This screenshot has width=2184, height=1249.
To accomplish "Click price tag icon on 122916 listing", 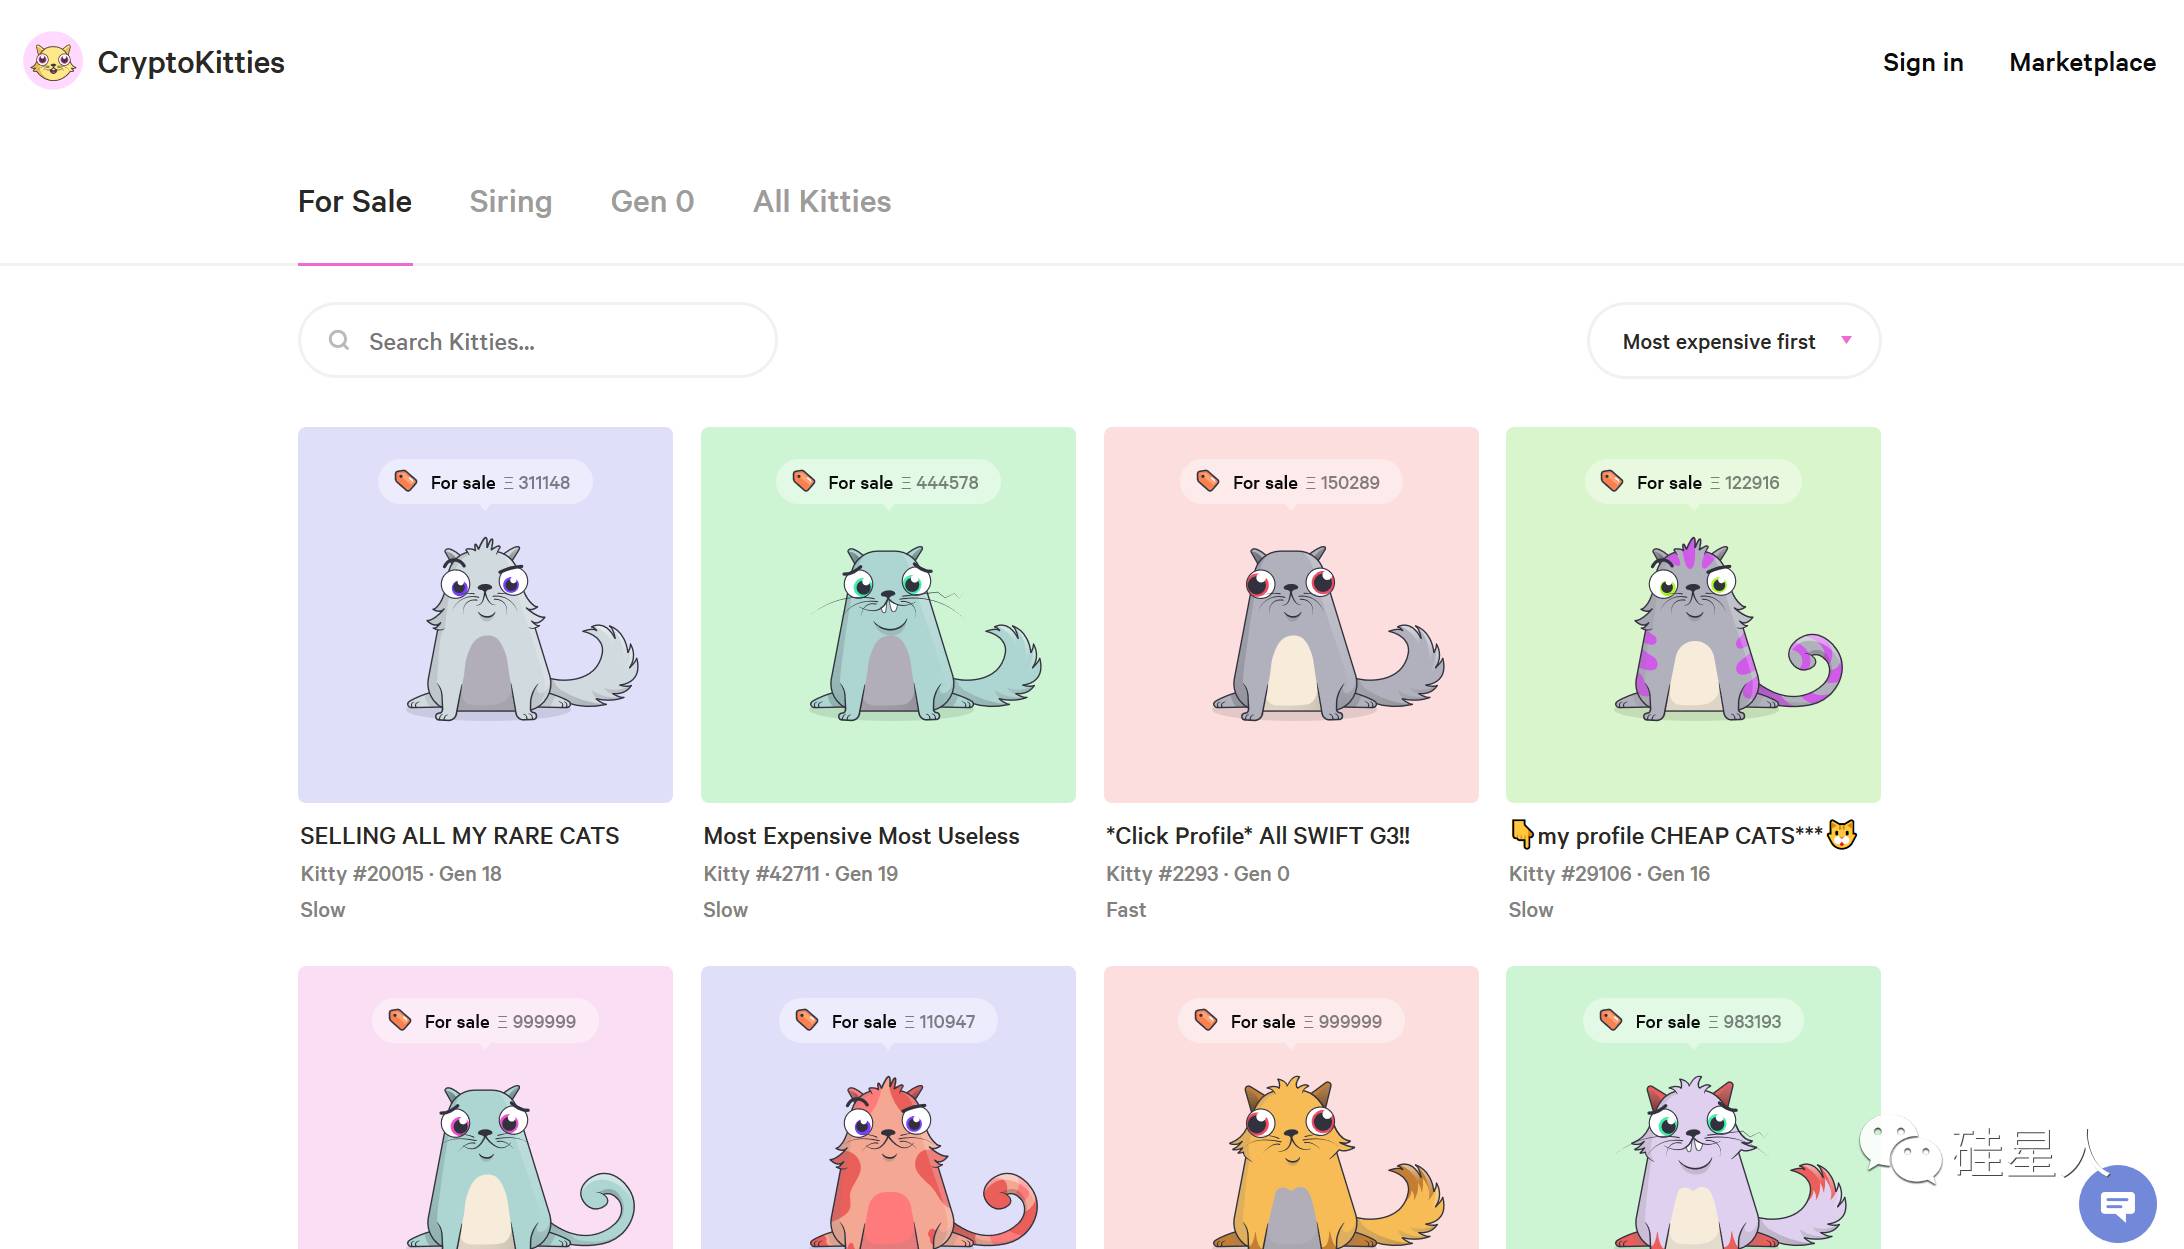I will [x=1612, y=482].
